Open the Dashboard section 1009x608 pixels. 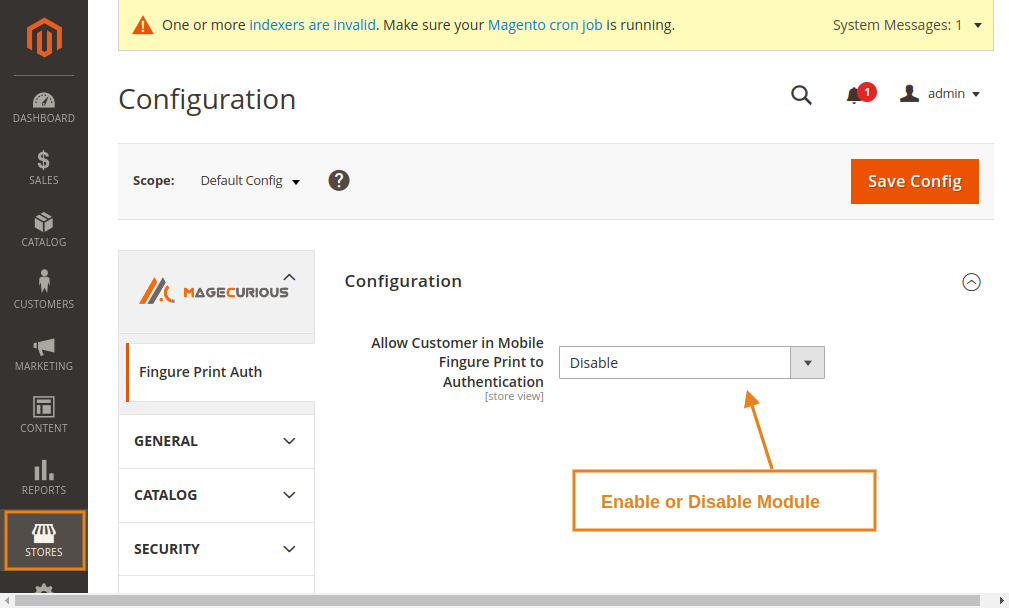[x=43, y=108]
